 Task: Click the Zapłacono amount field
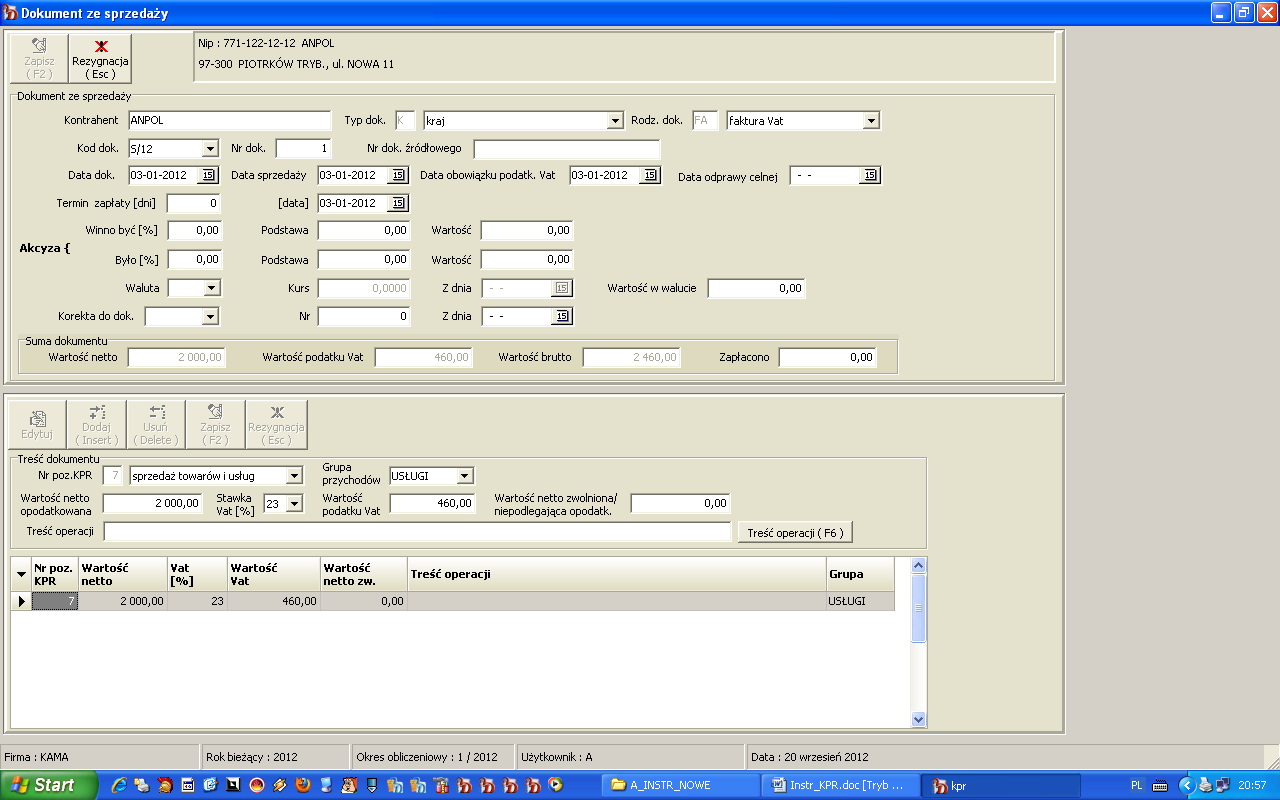tap(827, 357)
